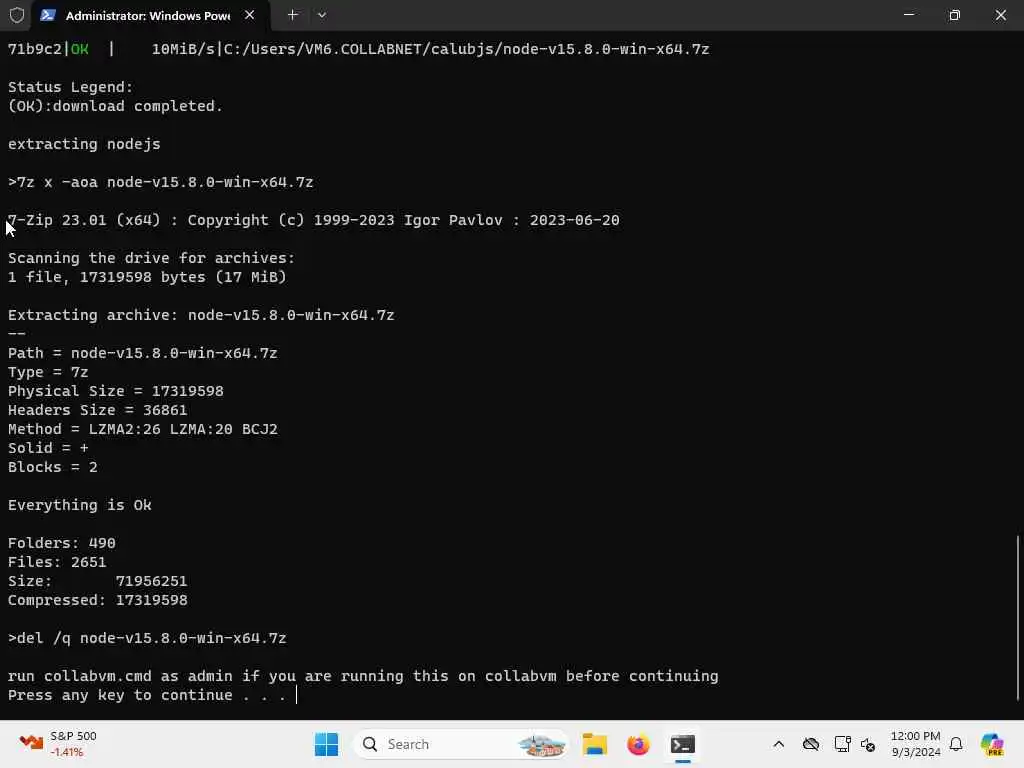Restore down the terminal window
1024x768 pixels.
point(954,14)
